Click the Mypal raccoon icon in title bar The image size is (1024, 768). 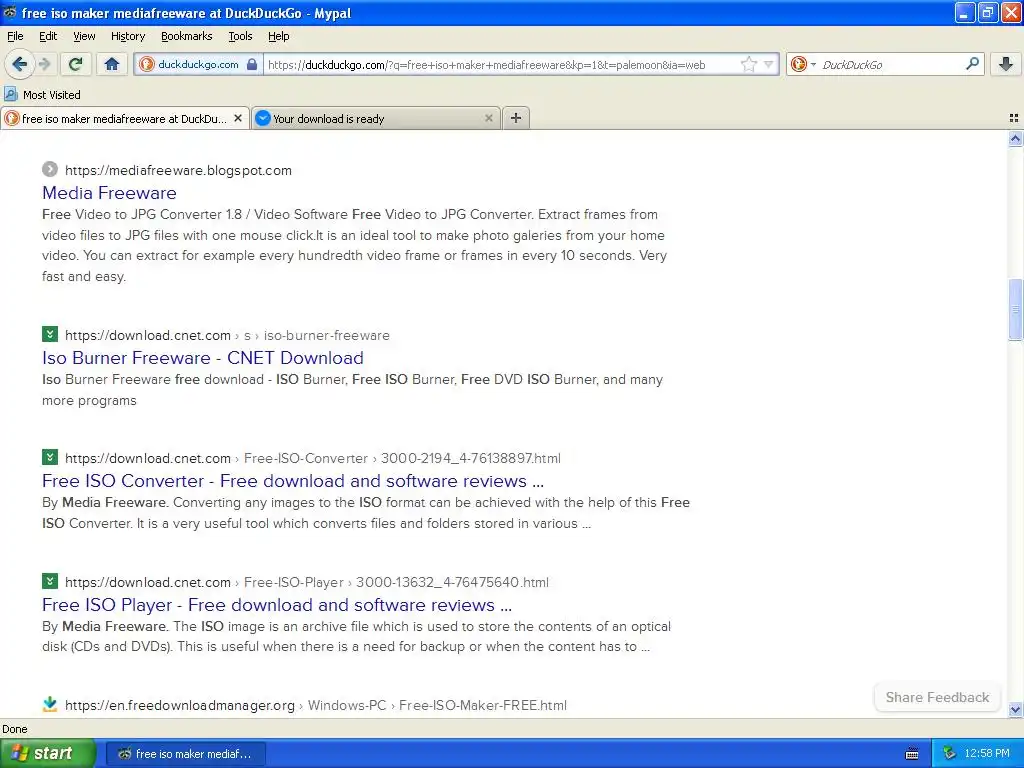coord(10,12)
